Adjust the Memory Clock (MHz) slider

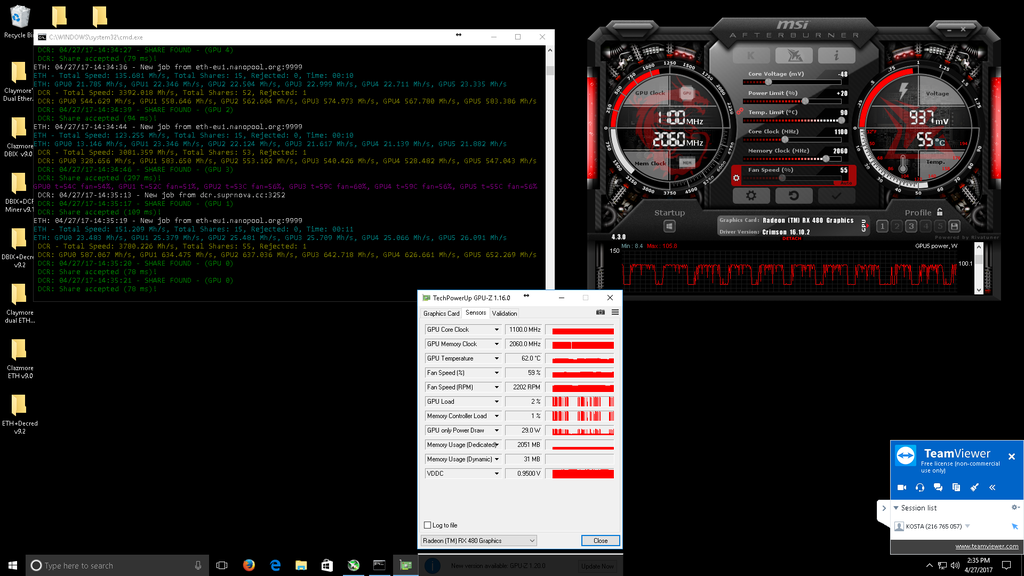click(x=792, y=159)
